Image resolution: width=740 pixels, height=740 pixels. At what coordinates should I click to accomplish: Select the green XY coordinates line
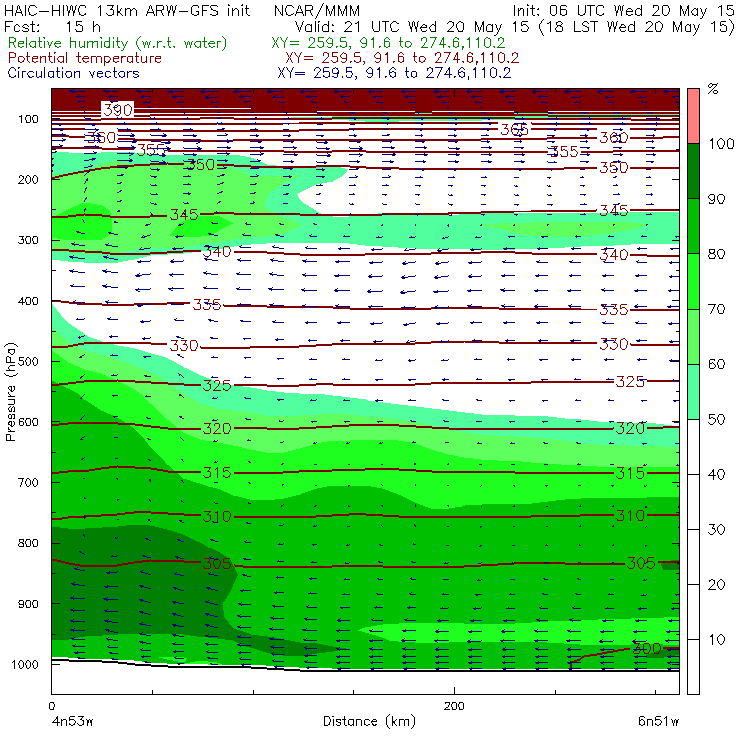tap(388, 43)
